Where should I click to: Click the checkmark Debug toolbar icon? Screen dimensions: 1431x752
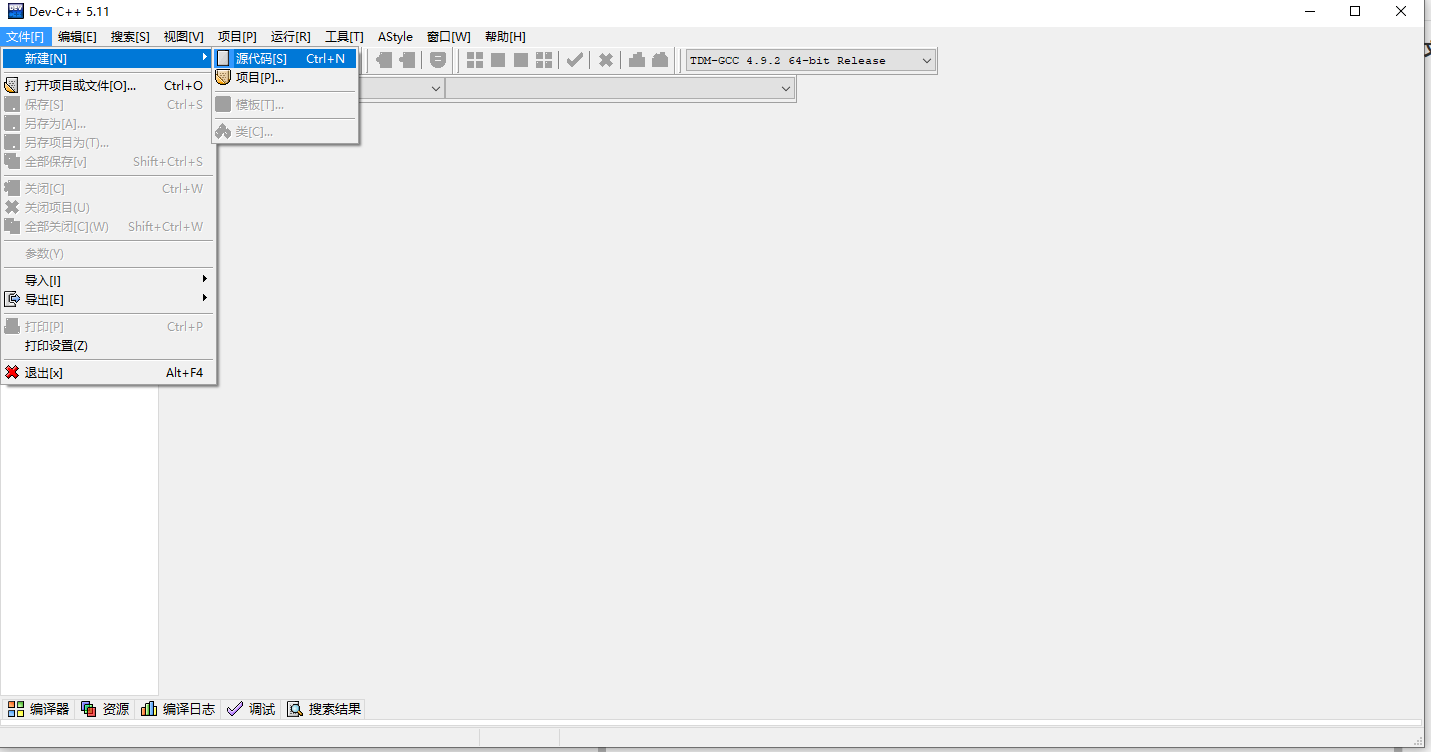coord(575,60)
